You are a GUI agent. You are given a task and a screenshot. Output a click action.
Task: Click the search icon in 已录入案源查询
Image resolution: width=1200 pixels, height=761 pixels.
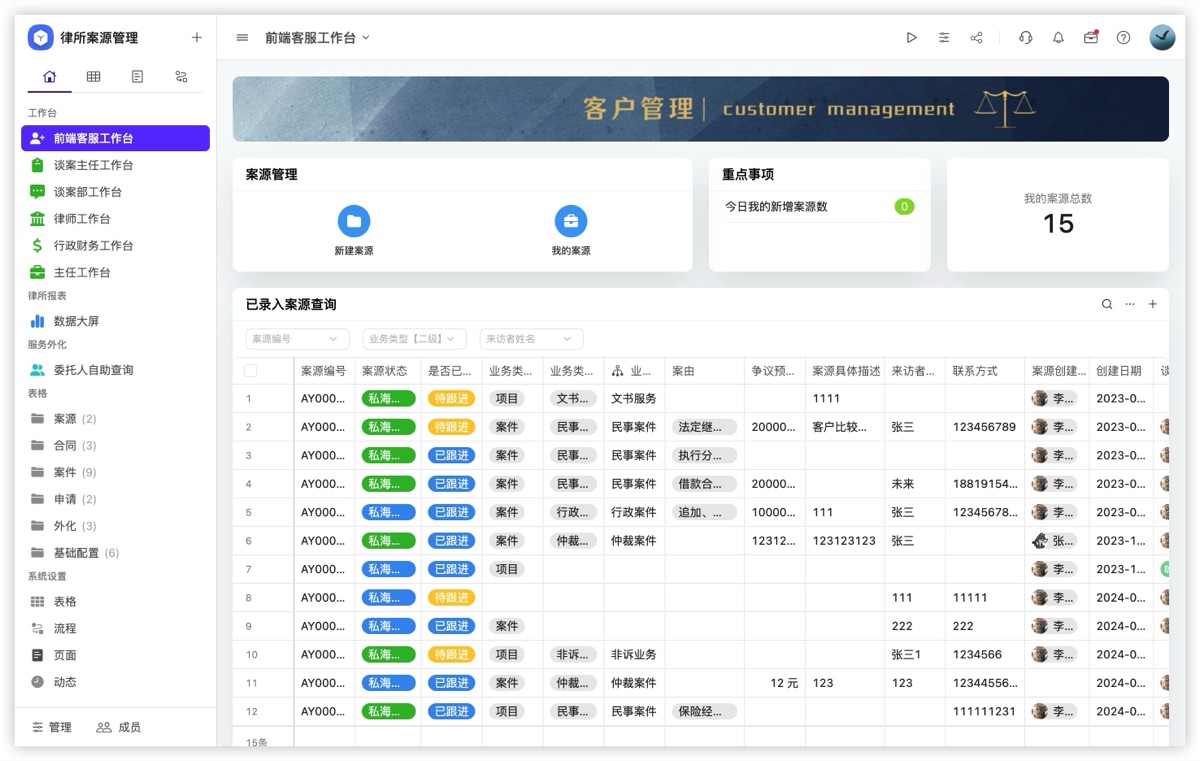[1107, 304]
